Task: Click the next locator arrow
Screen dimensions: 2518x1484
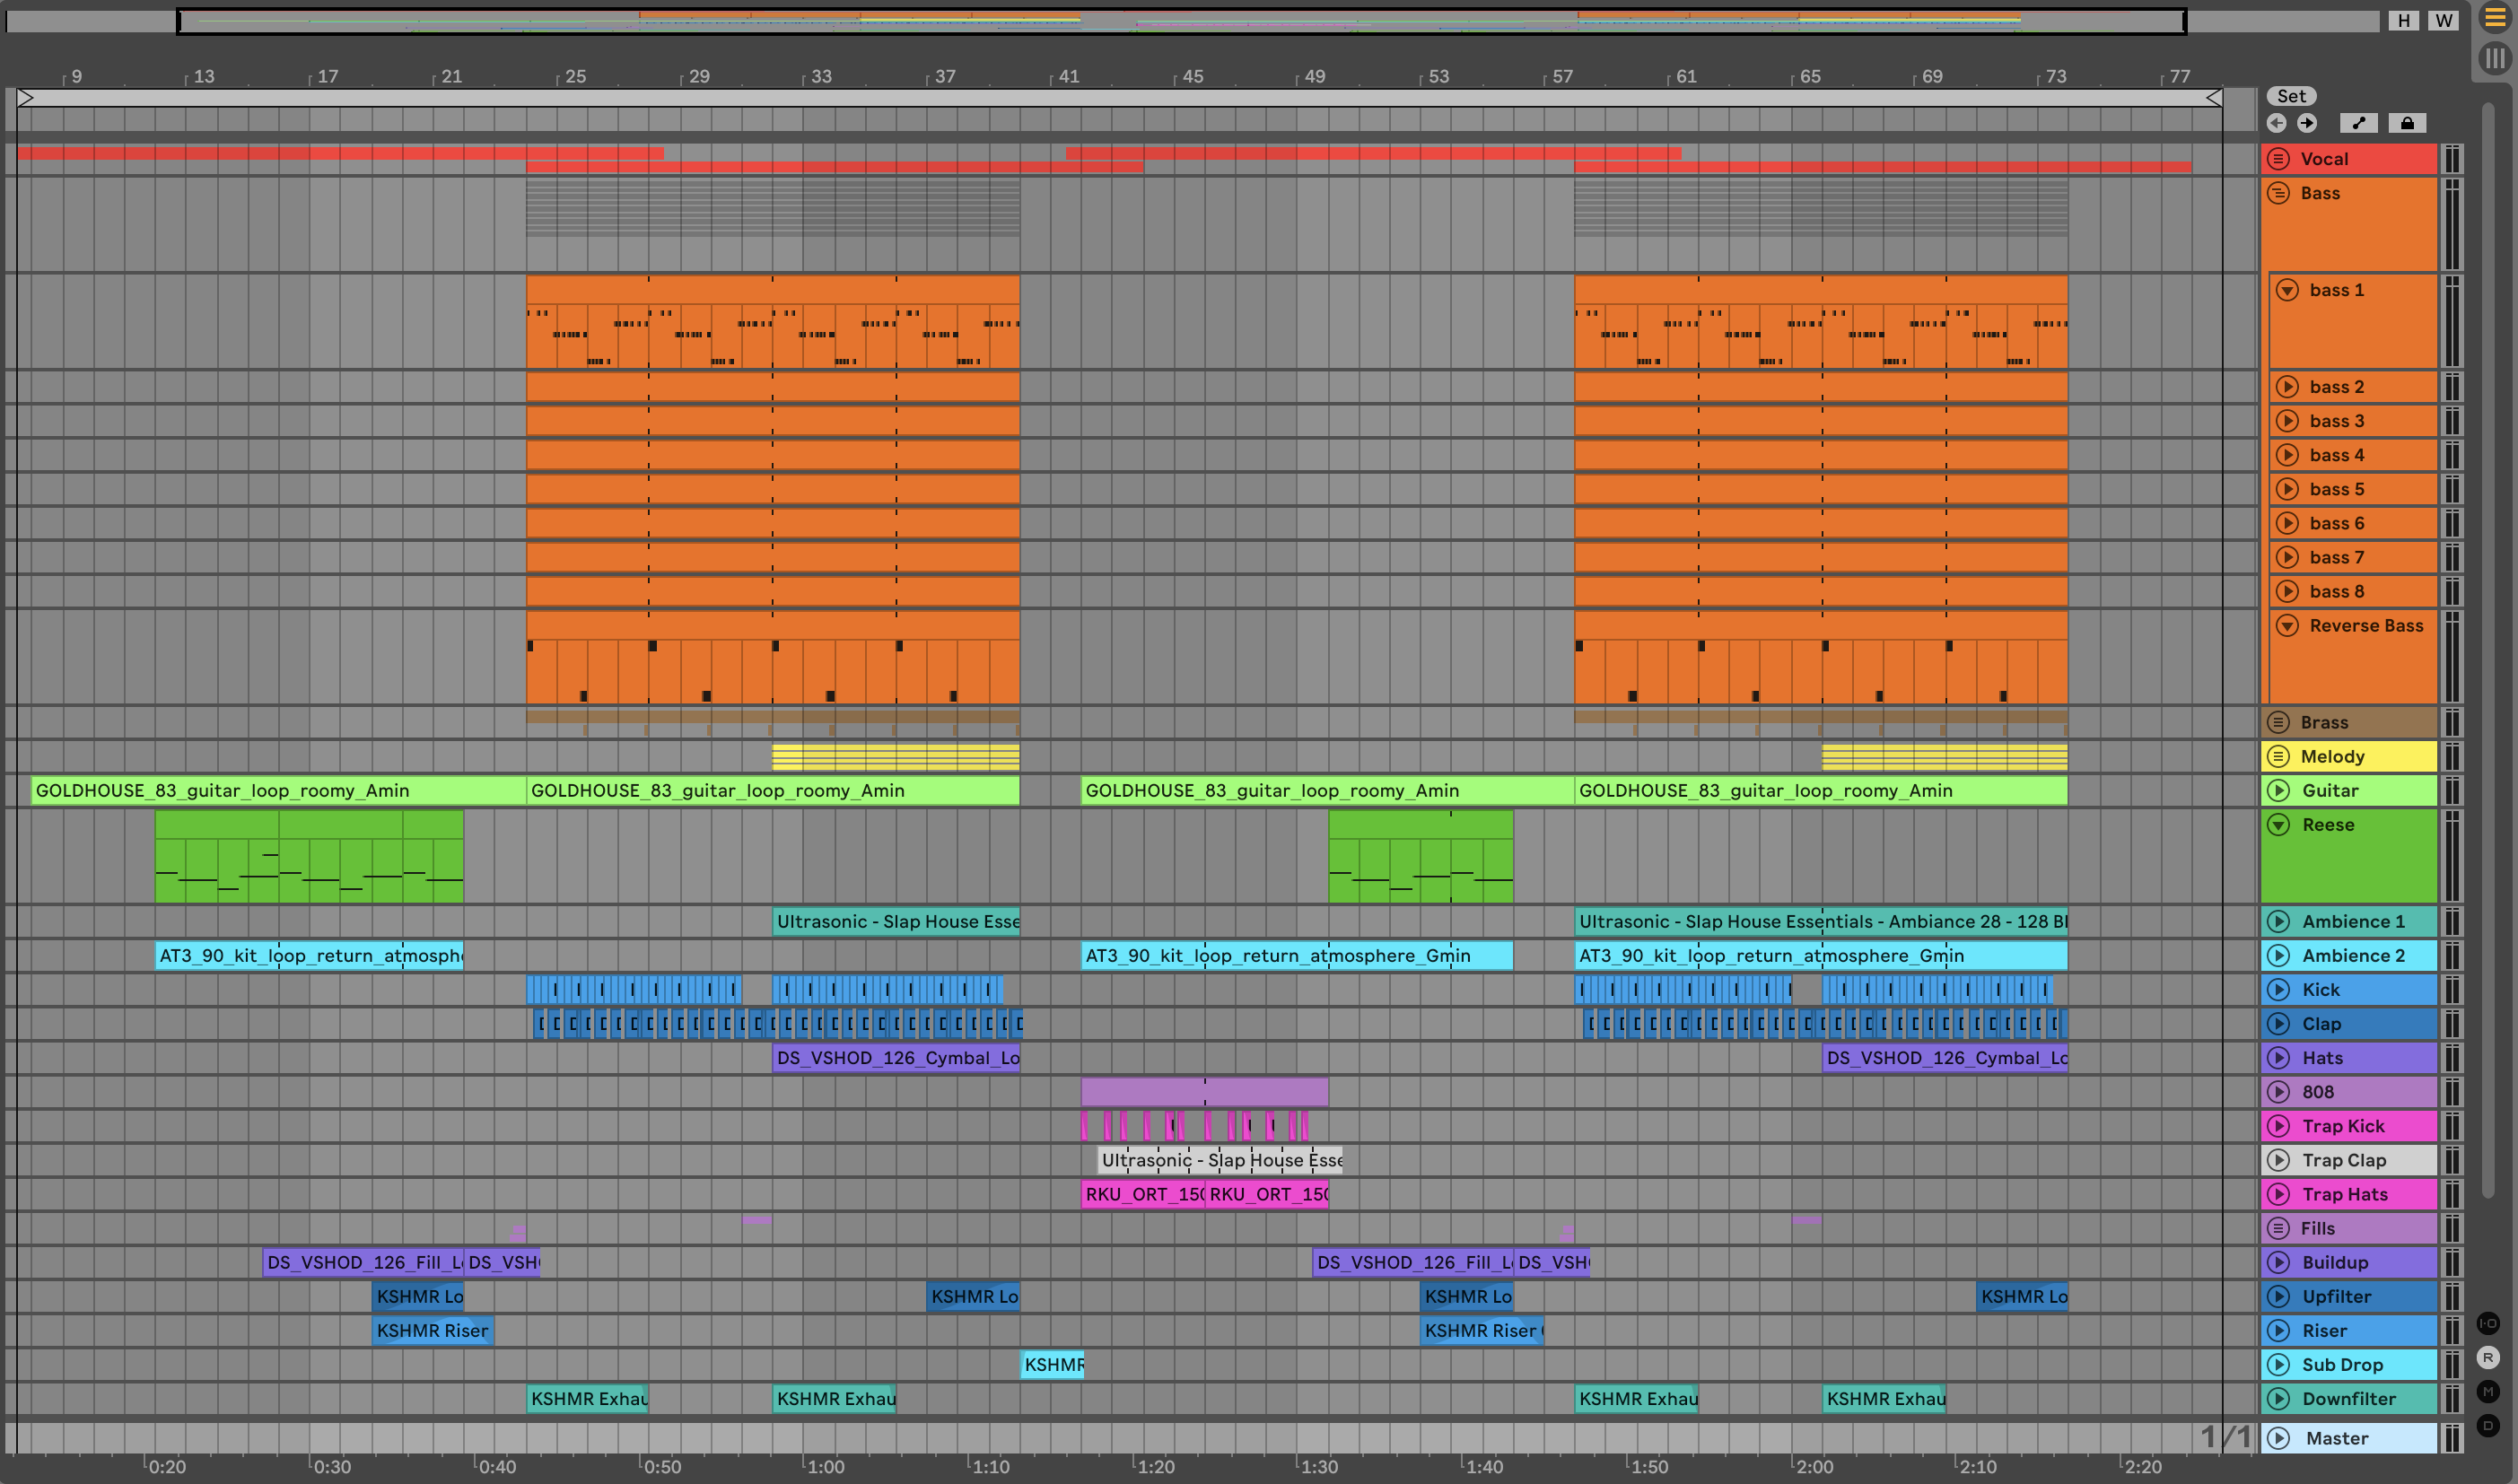Action: click(2307, 123)
